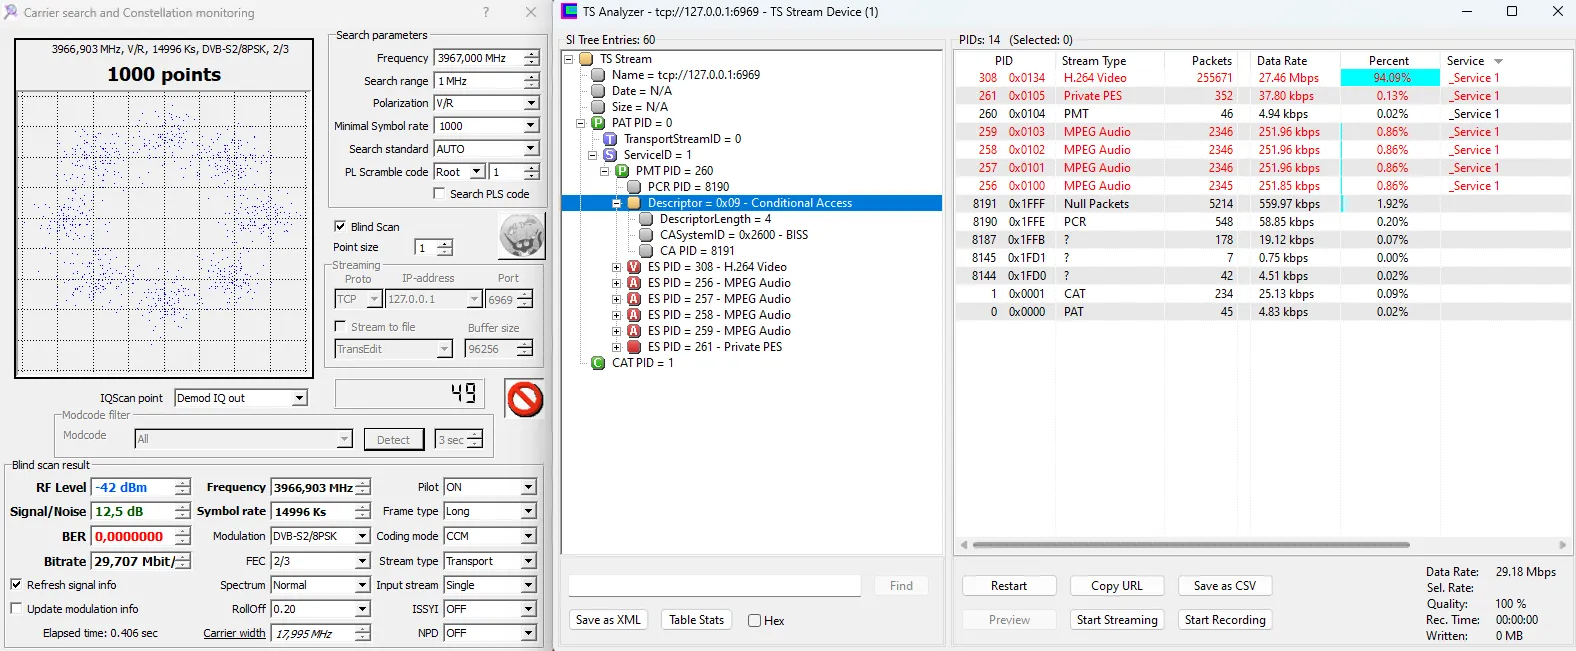Click the red stop scan icon
Viewport: 1576px width, 651px height.
(524, 399)
